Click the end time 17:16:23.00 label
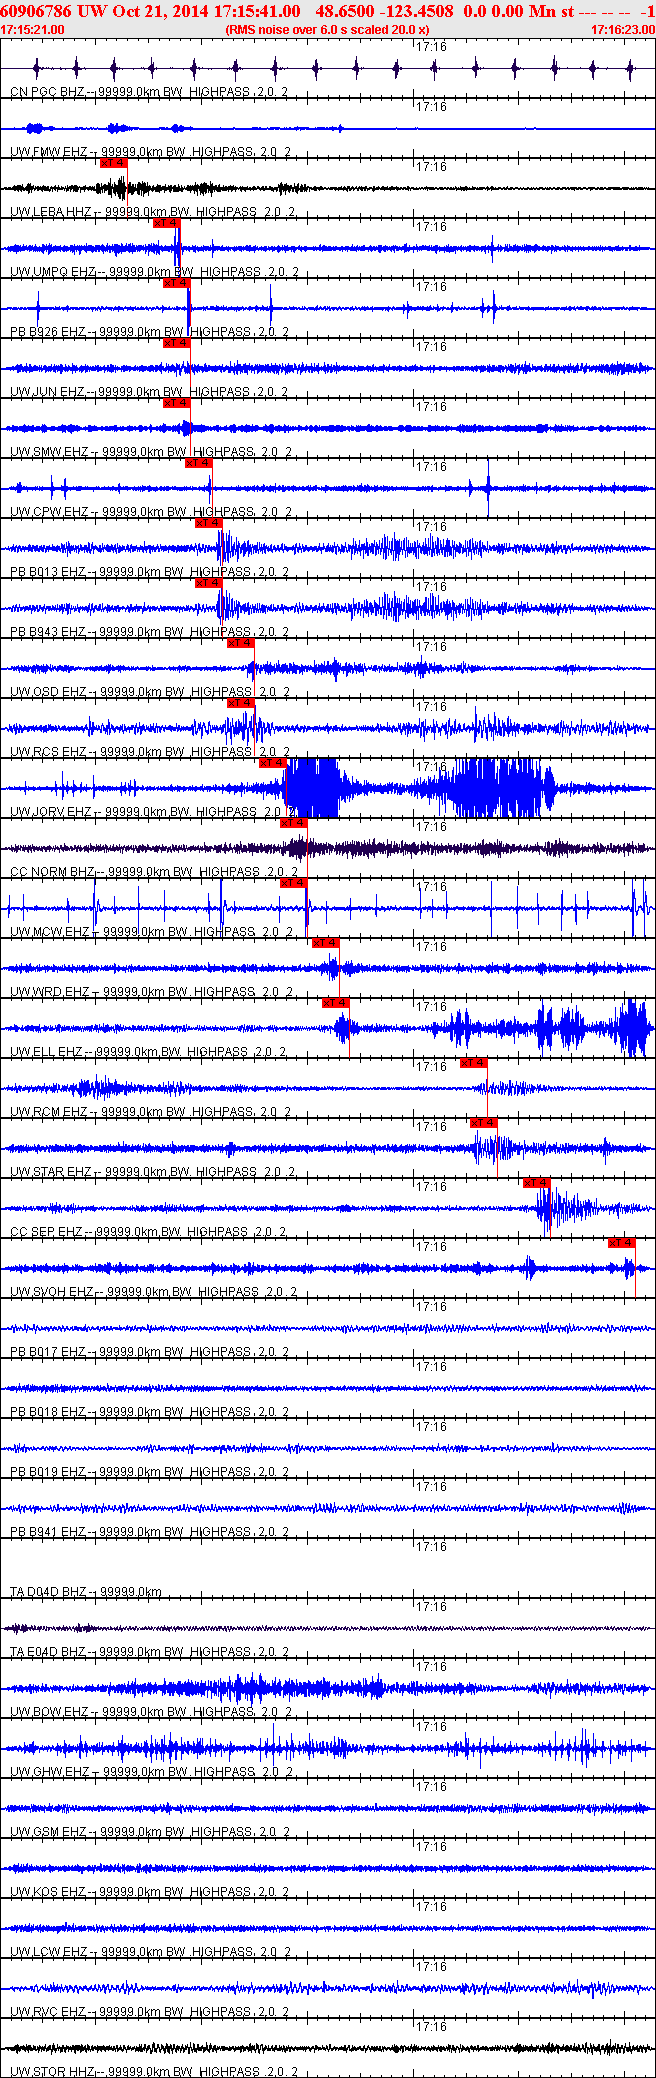The height and width of the screenshot is (2078, 656). pos(623,30)
